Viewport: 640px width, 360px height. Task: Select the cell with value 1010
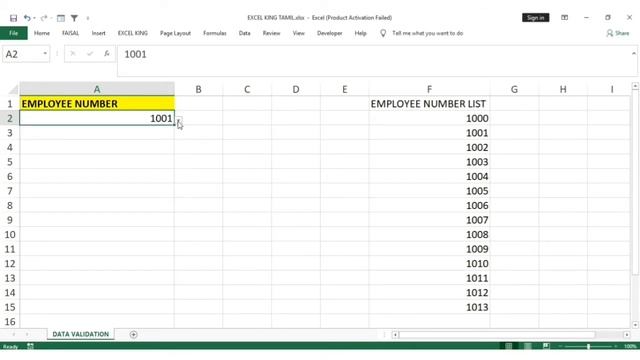pyautogui.click(x=429, y=264)
